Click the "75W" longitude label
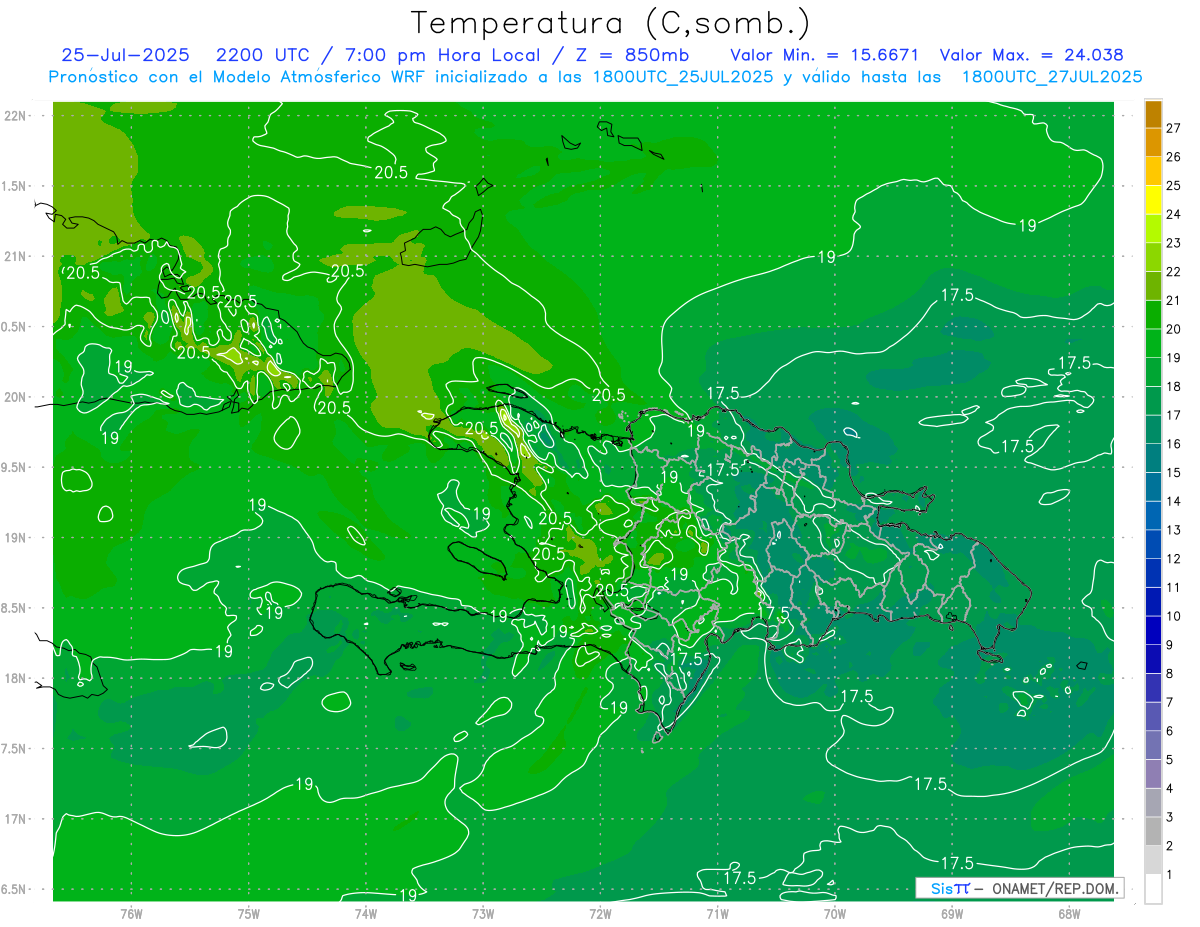The height and width of the screenshot is (927, 1200). 249,914
